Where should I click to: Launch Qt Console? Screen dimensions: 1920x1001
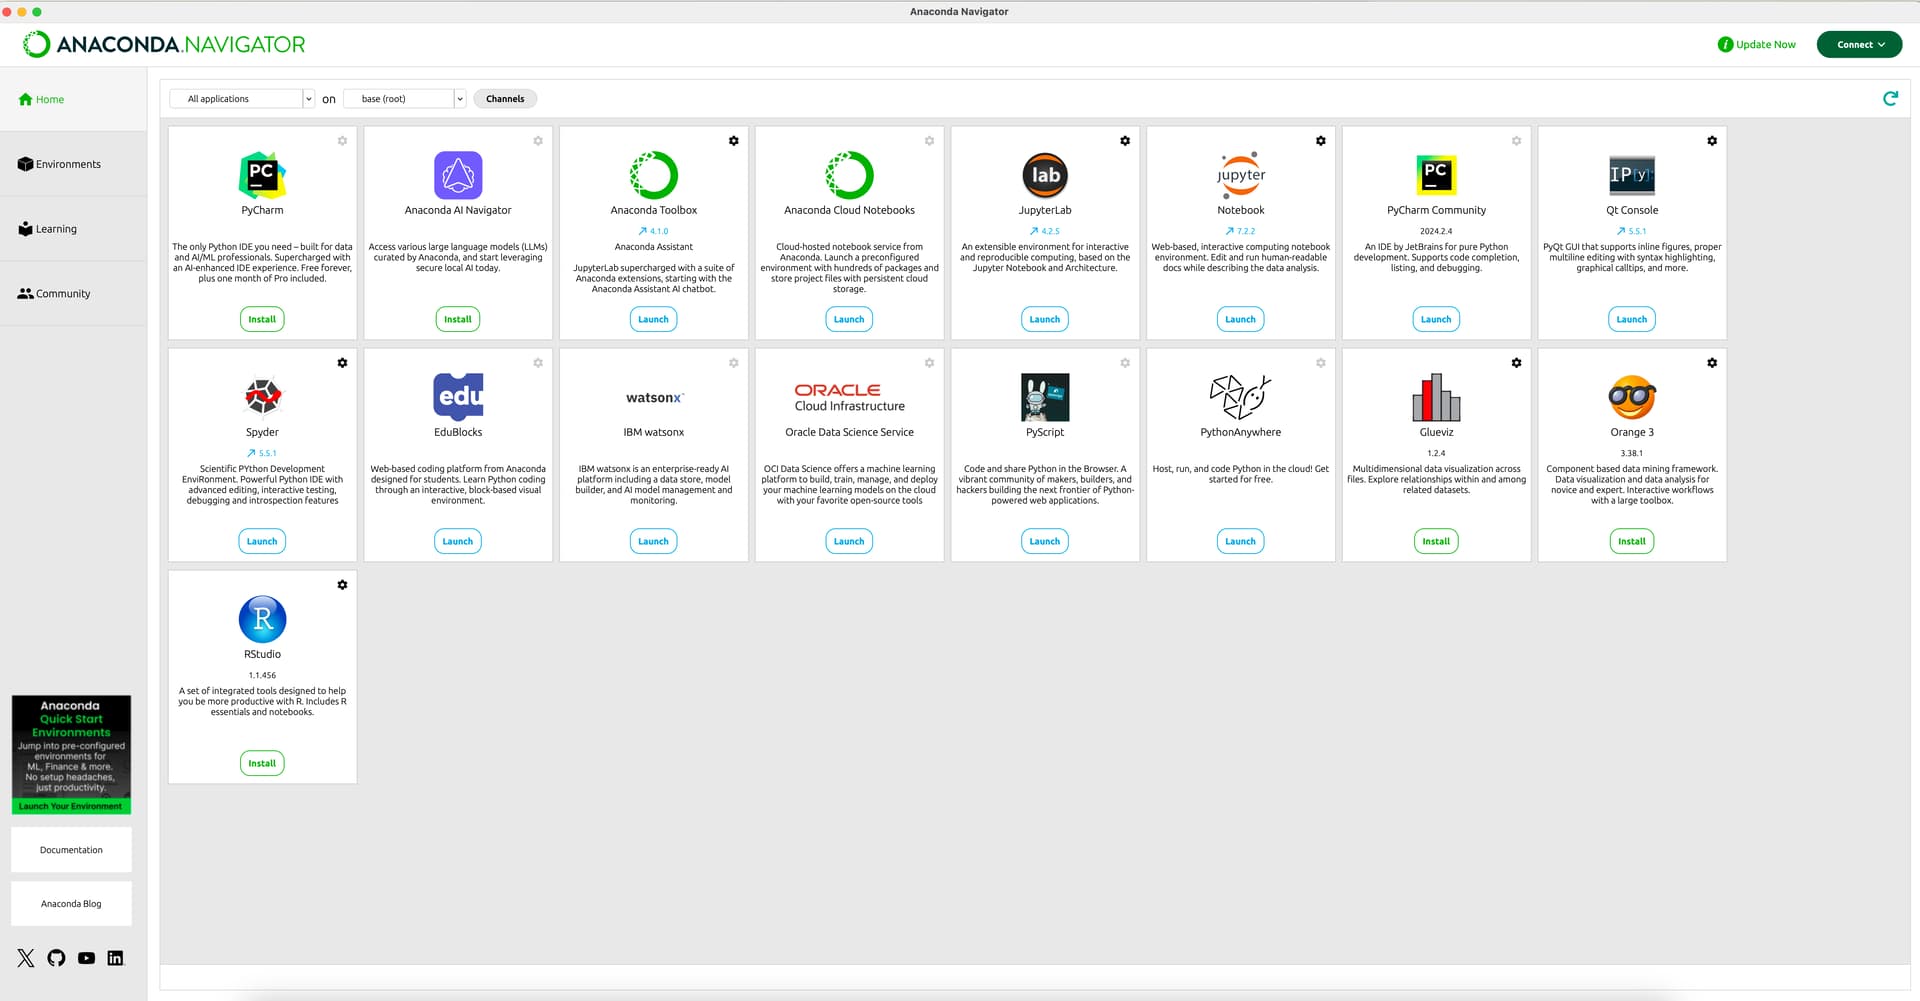coord(1632,319)
